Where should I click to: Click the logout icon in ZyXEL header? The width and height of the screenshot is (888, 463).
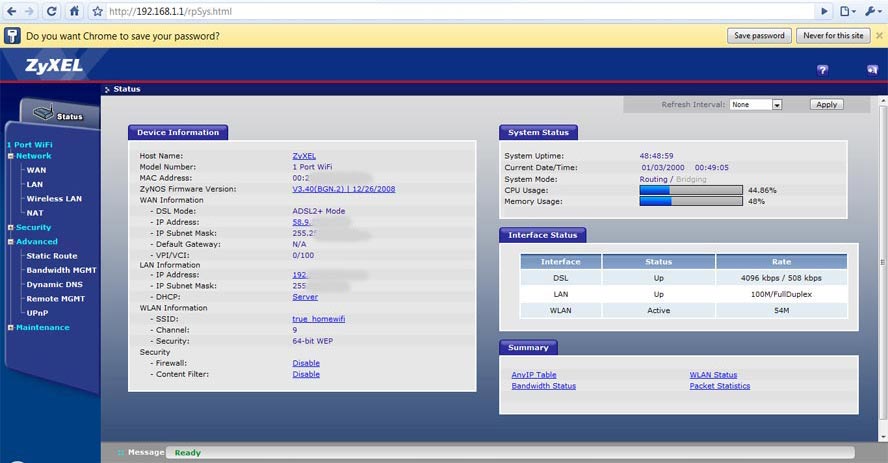tap(872, 70)
